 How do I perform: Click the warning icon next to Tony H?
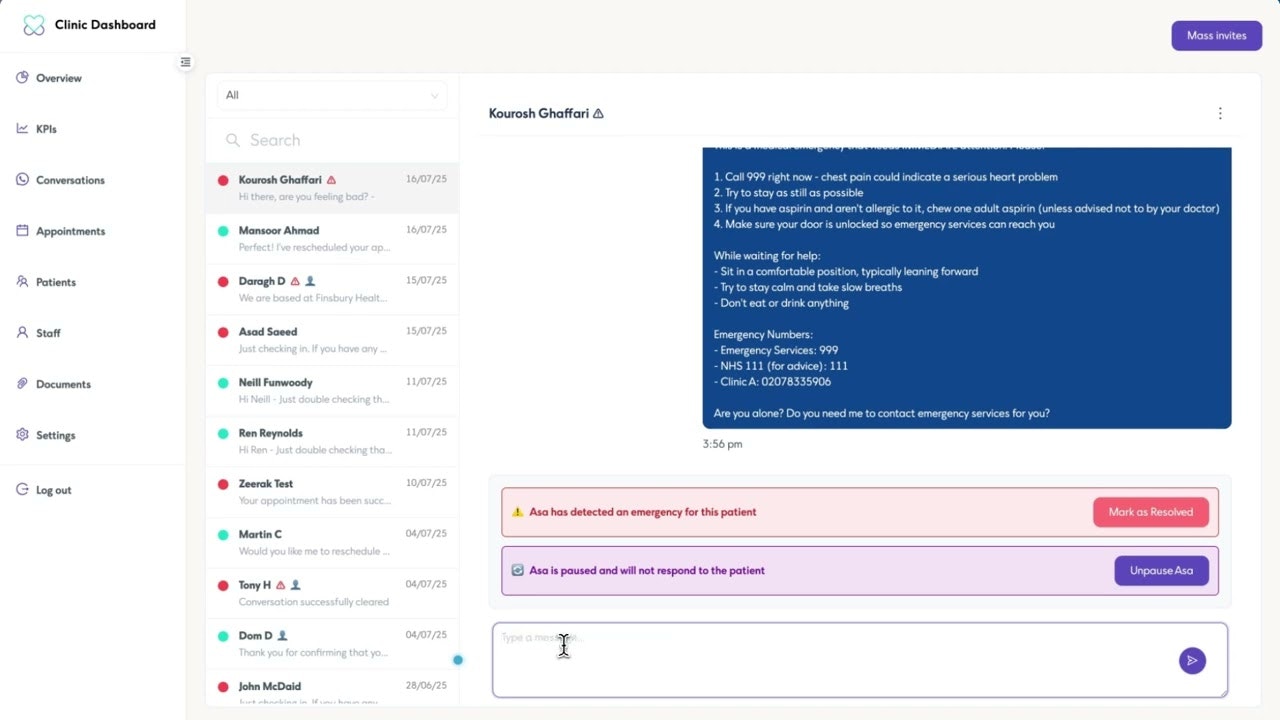pos(280,585)
